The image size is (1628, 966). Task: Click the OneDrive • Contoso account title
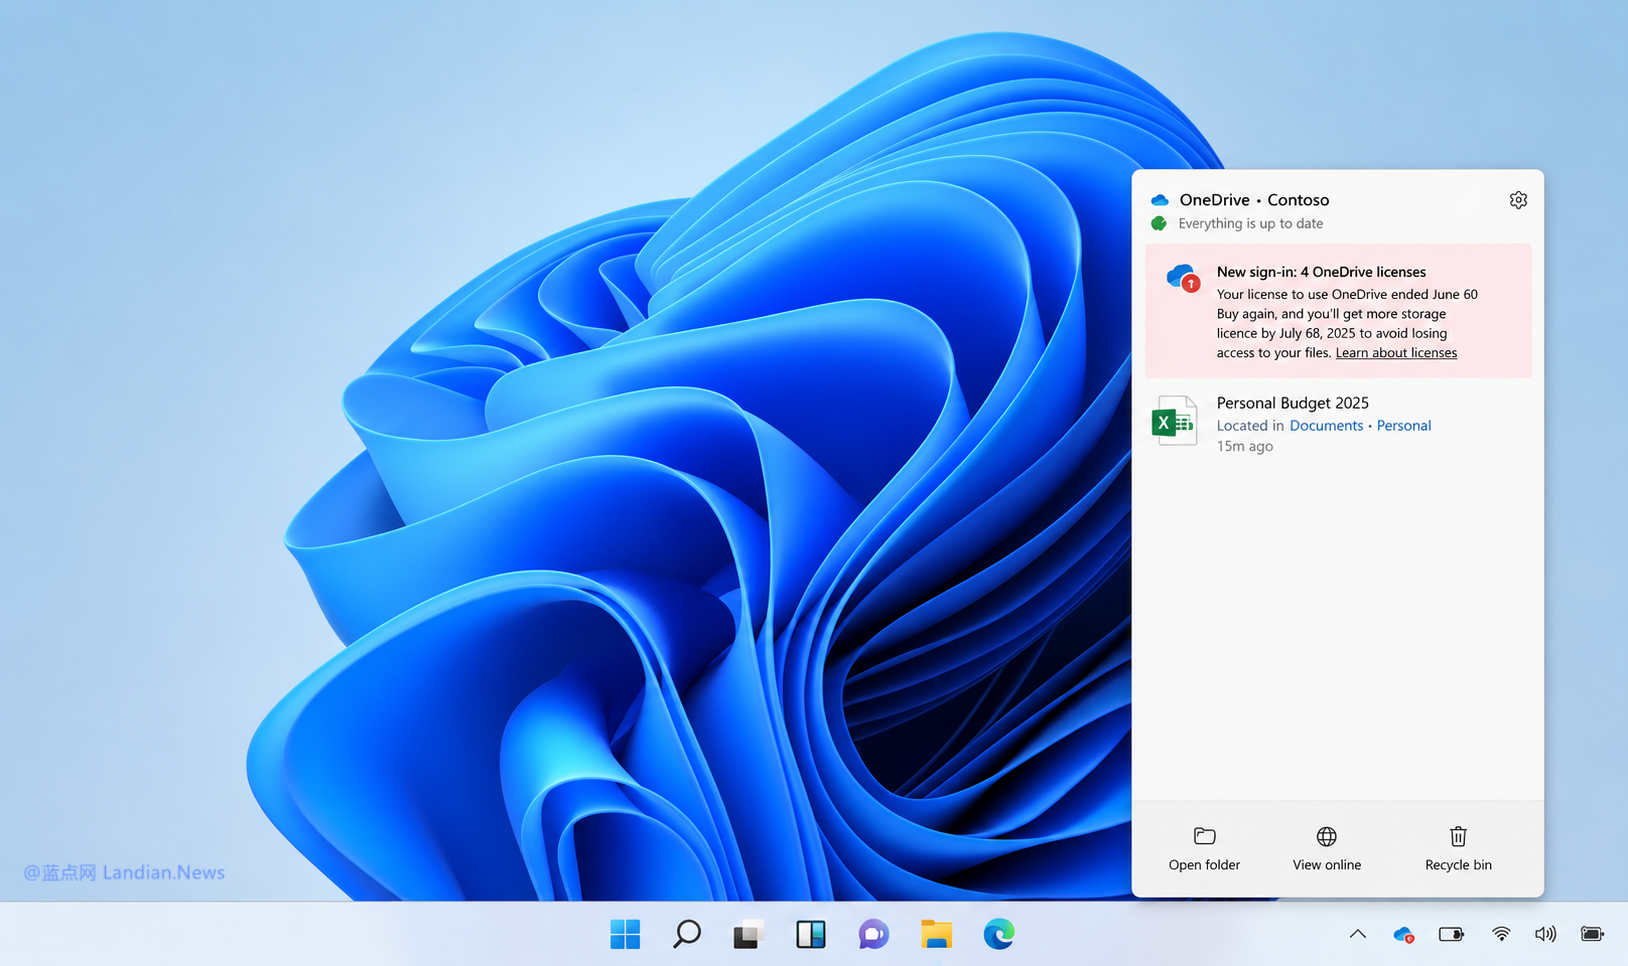coord(1254,200)
